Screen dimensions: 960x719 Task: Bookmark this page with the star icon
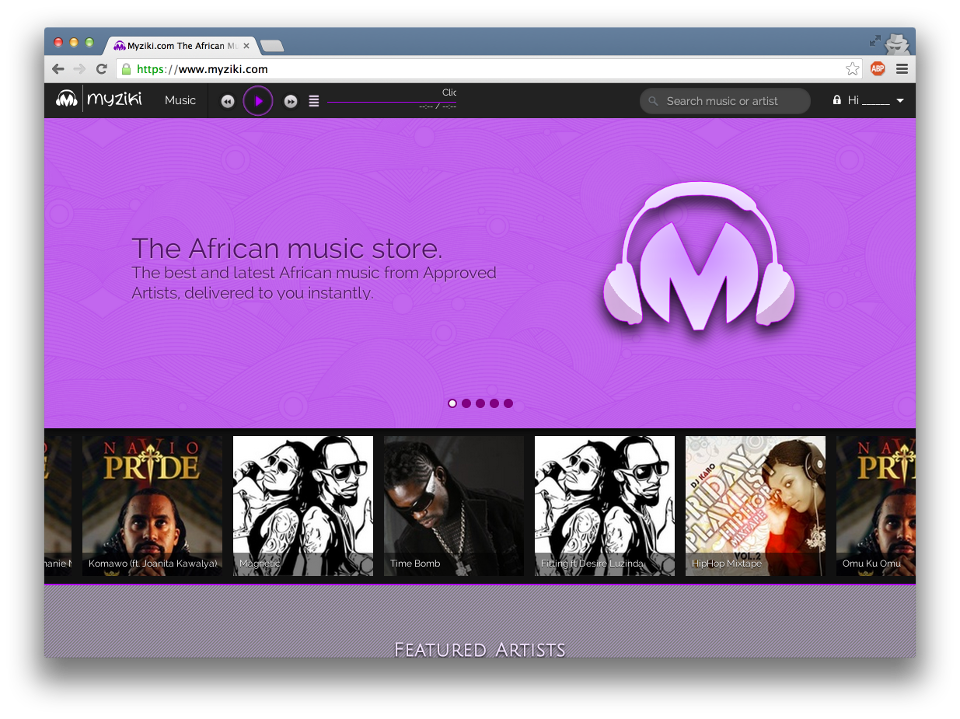(852, 69)
